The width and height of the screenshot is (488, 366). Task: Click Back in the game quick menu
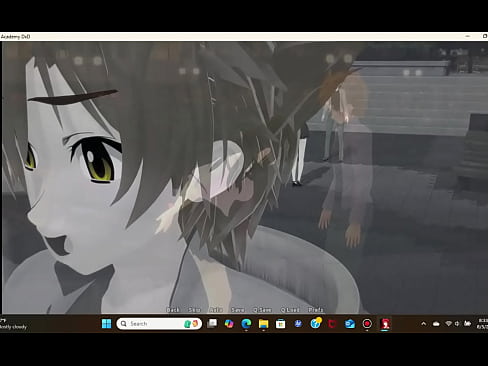(173, 310)
